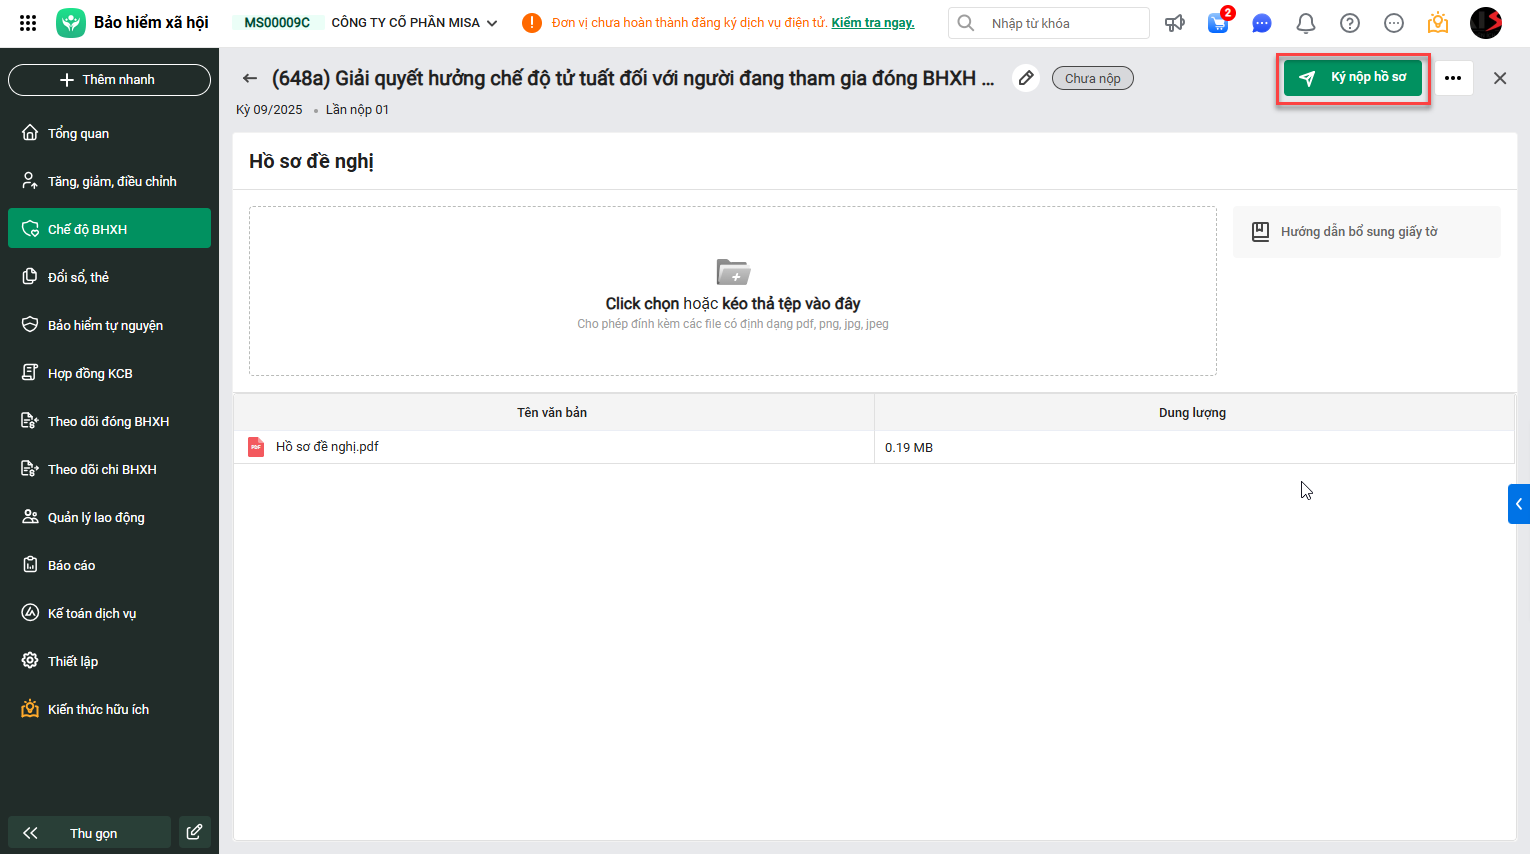Open the shopping cart with badge 2
1530x854 pixels.
(x=1218, y=22)
